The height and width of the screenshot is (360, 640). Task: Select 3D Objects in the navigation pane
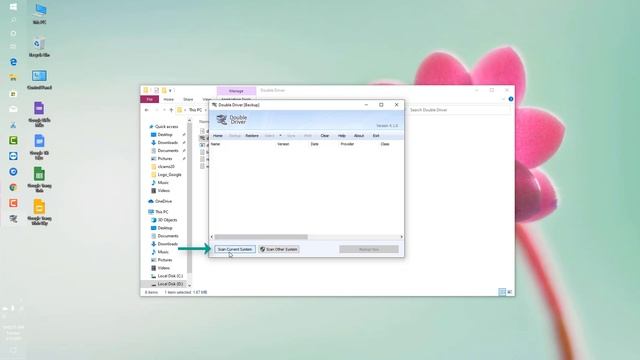pos(164,220)
